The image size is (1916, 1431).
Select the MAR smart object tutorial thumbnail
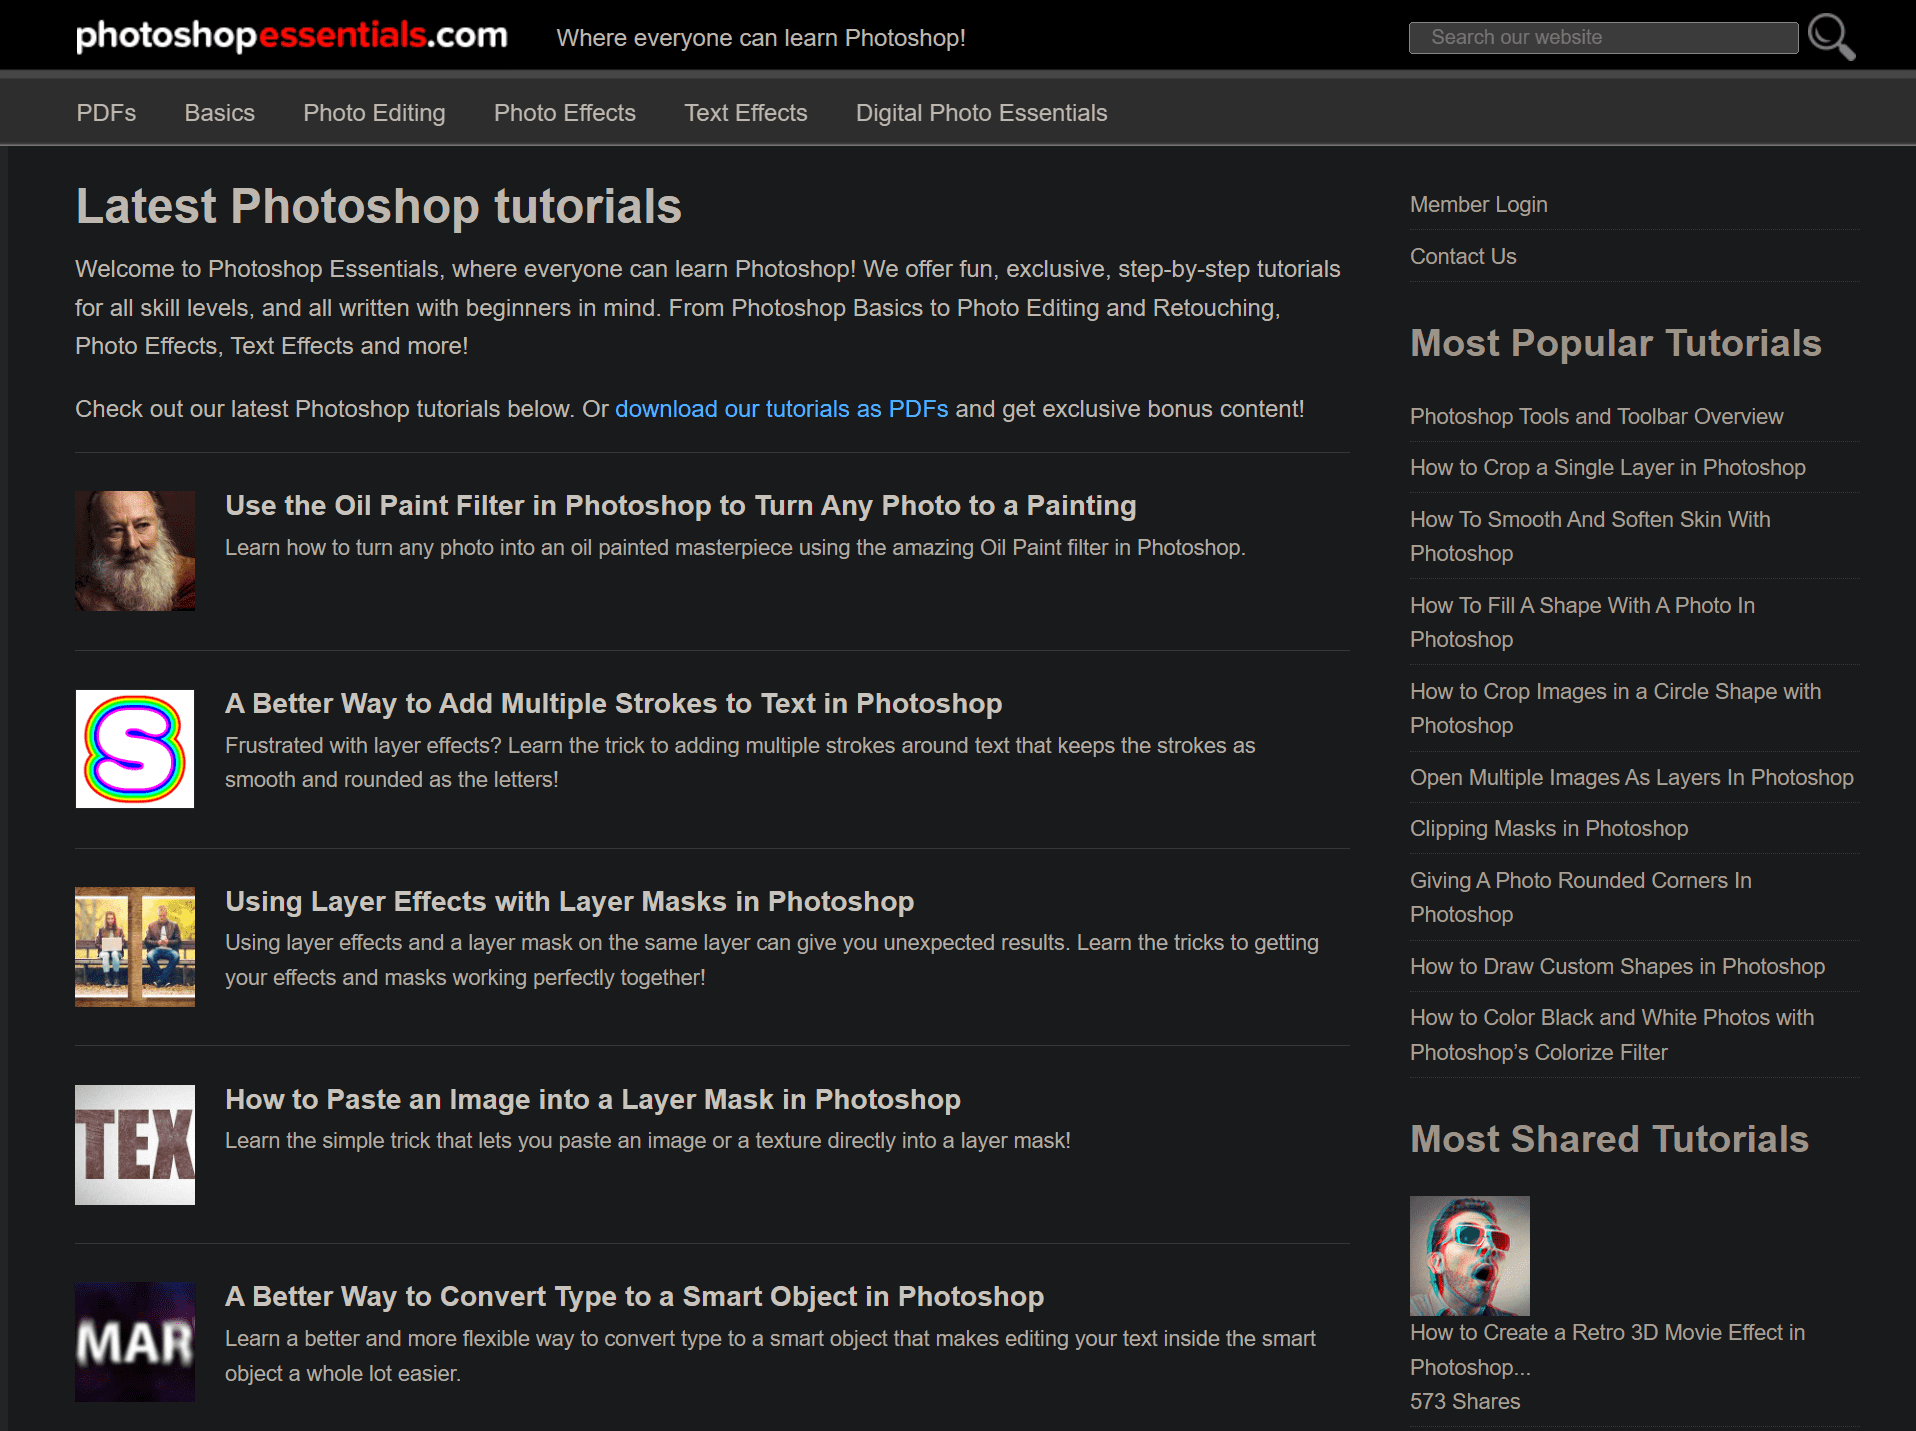pos(135,1341)
